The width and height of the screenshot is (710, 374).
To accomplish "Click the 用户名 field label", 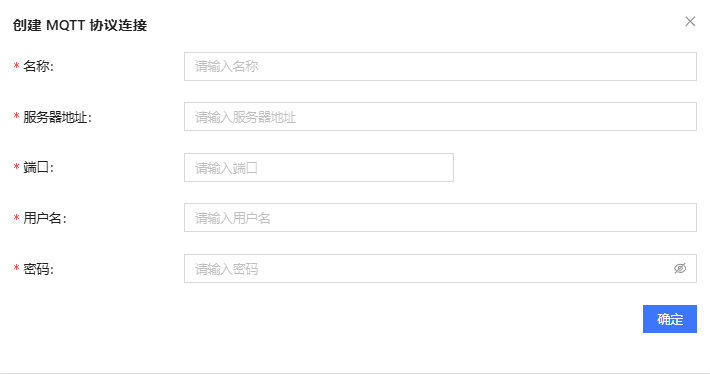I will (44, 218).
